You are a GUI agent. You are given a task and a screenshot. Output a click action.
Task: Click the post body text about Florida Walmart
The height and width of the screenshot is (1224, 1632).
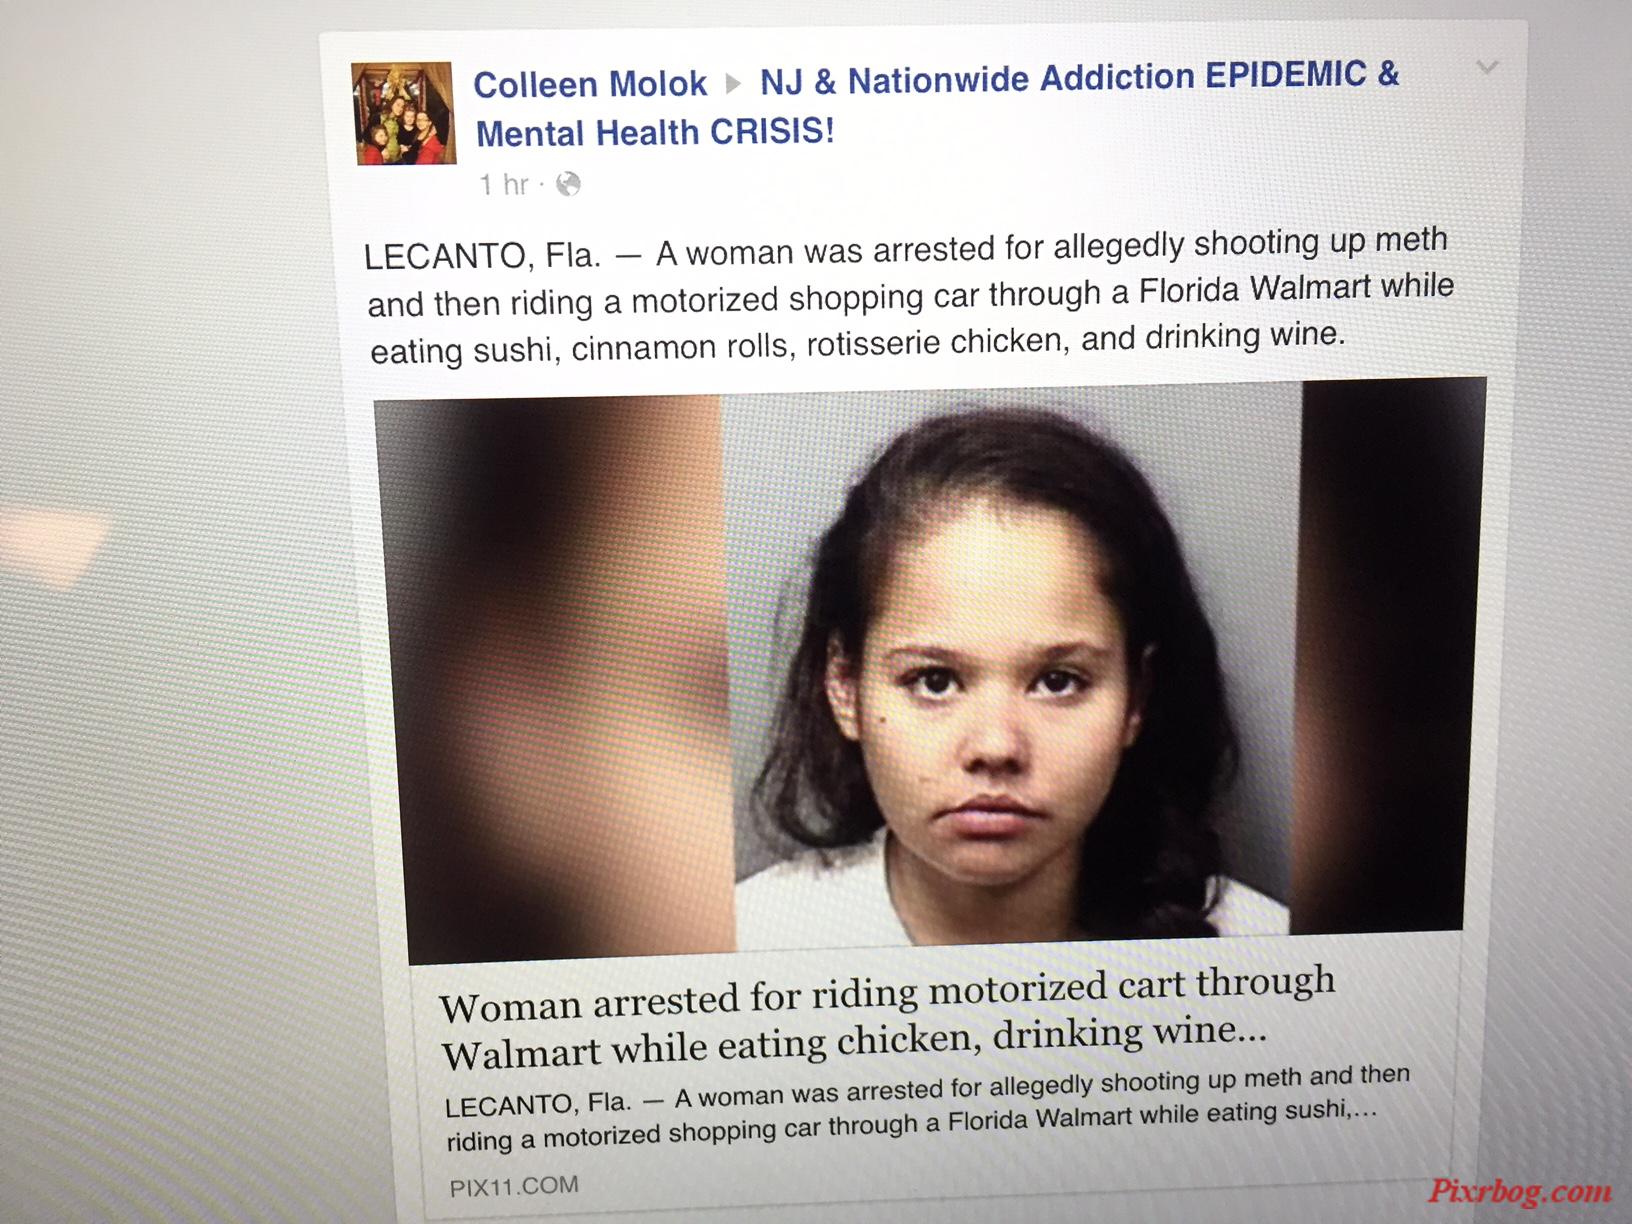click(909, 294)
